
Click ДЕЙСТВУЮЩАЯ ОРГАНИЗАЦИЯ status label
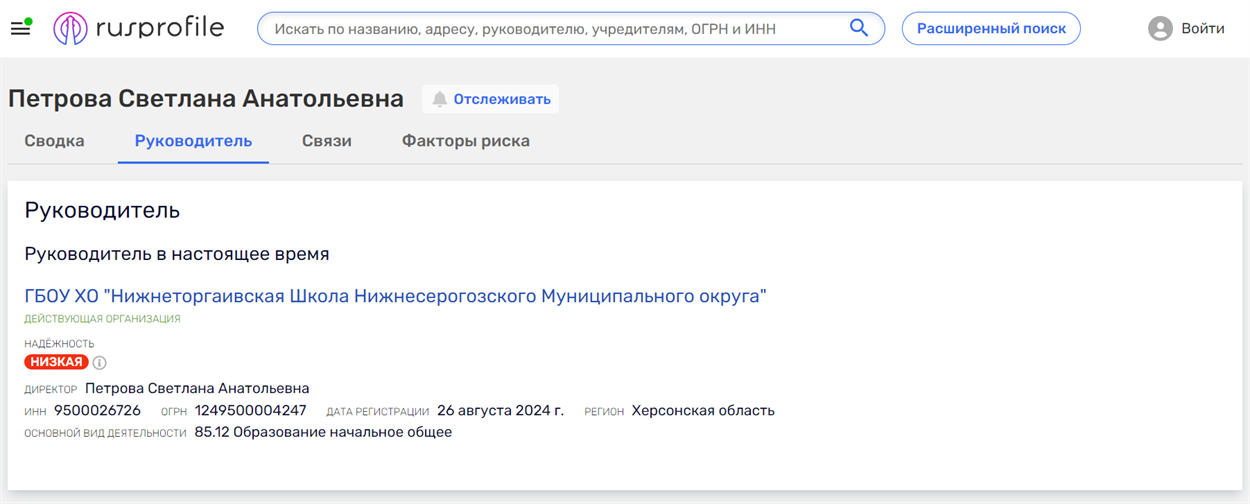point(102,319)
